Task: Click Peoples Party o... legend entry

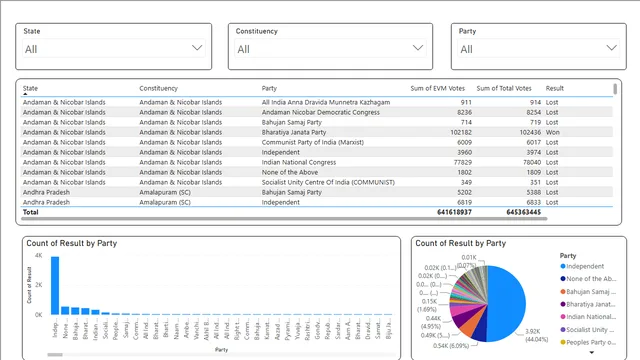Action: point(588,342)
